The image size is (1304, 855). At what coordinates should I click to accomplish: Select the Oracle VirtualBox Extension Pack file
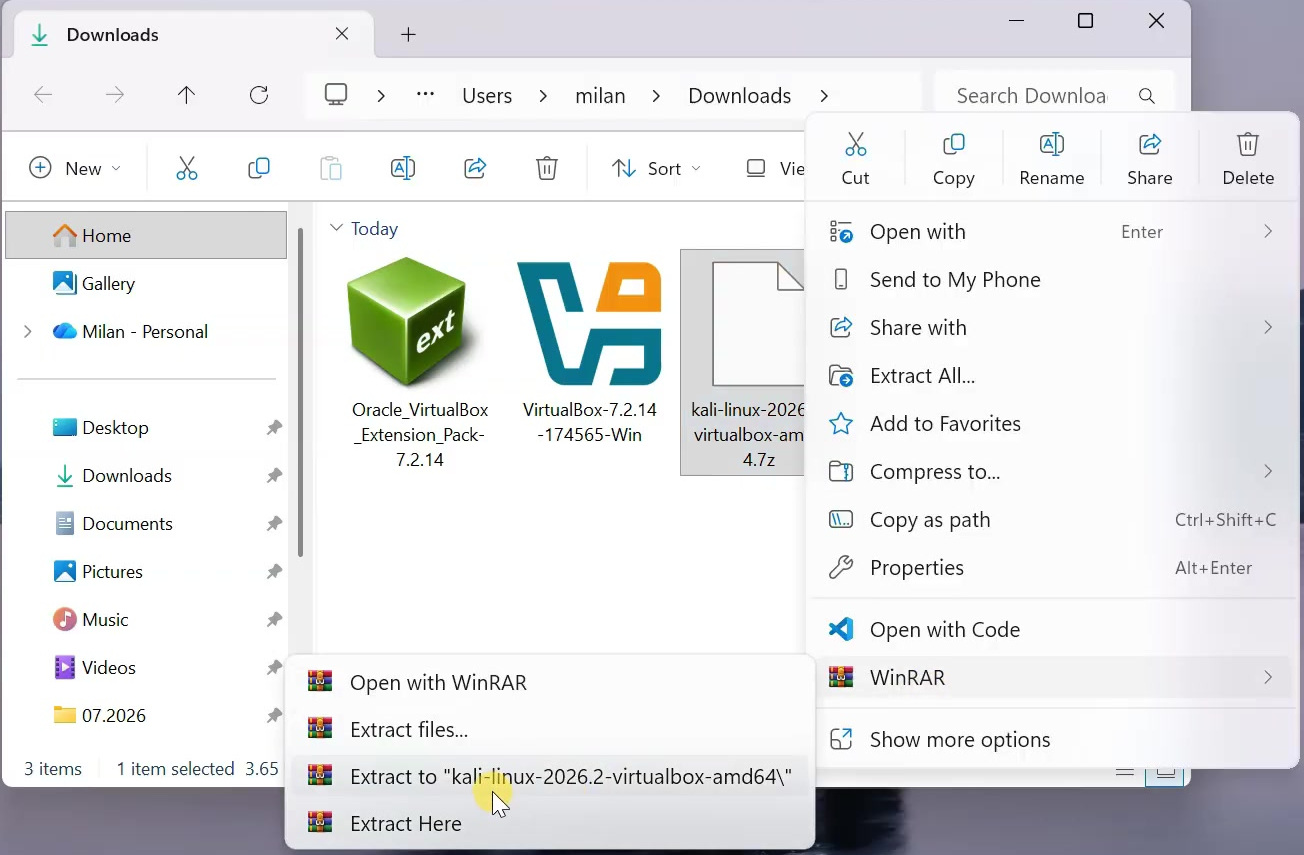click(420, 362)
